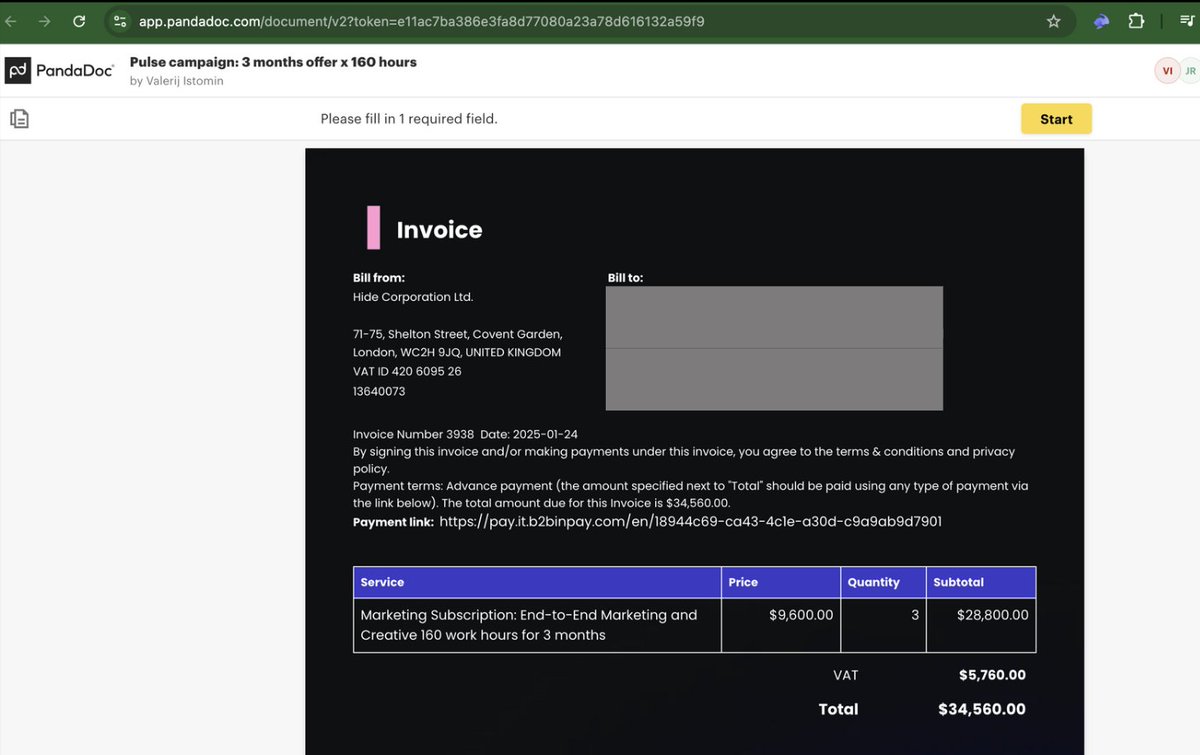Image resolution: width=1200 pixels, height=755 pixels.
Task: Click the Price column header
Action: (781, 582)
